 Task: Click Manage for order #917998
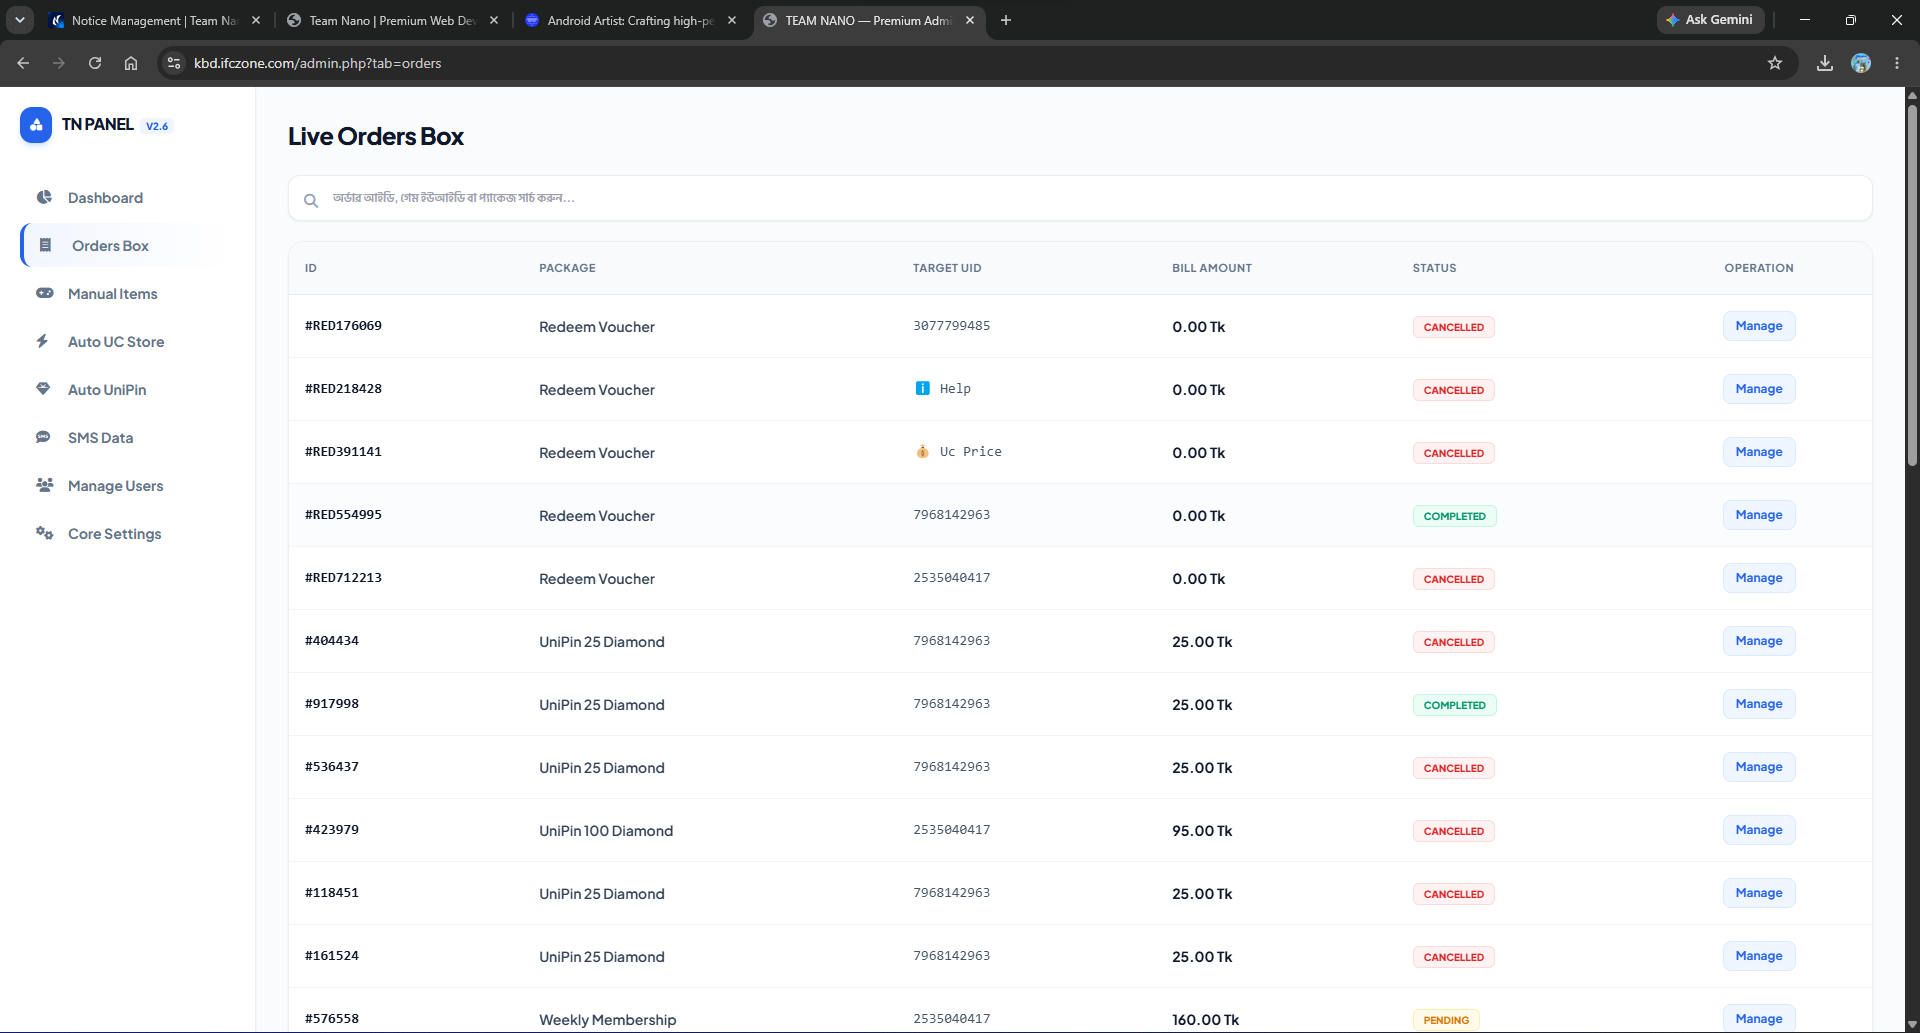click(x=1759, y=704)
